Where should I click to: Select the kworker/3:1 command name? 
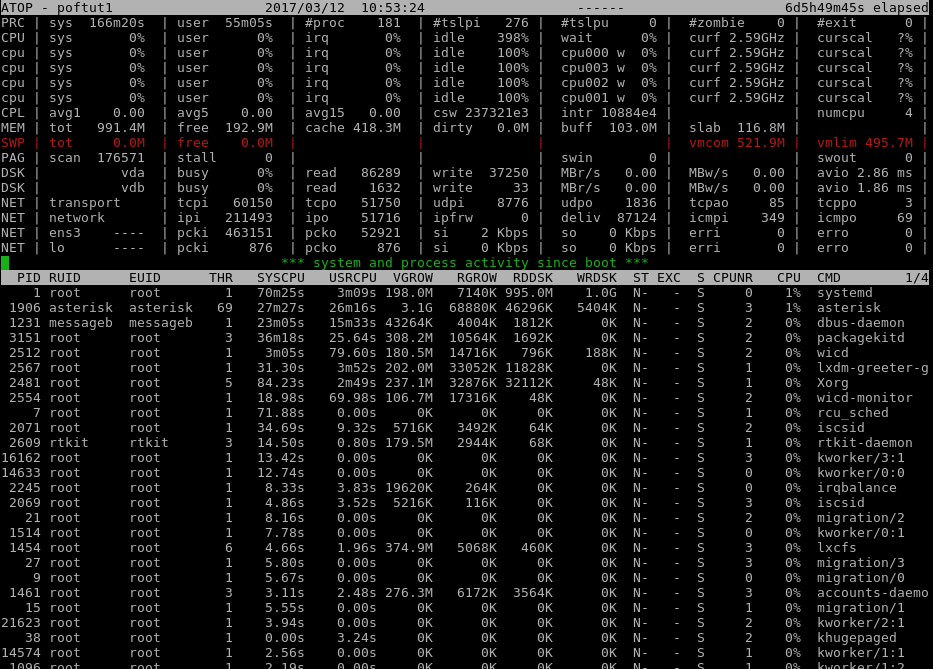pos(861,458)
